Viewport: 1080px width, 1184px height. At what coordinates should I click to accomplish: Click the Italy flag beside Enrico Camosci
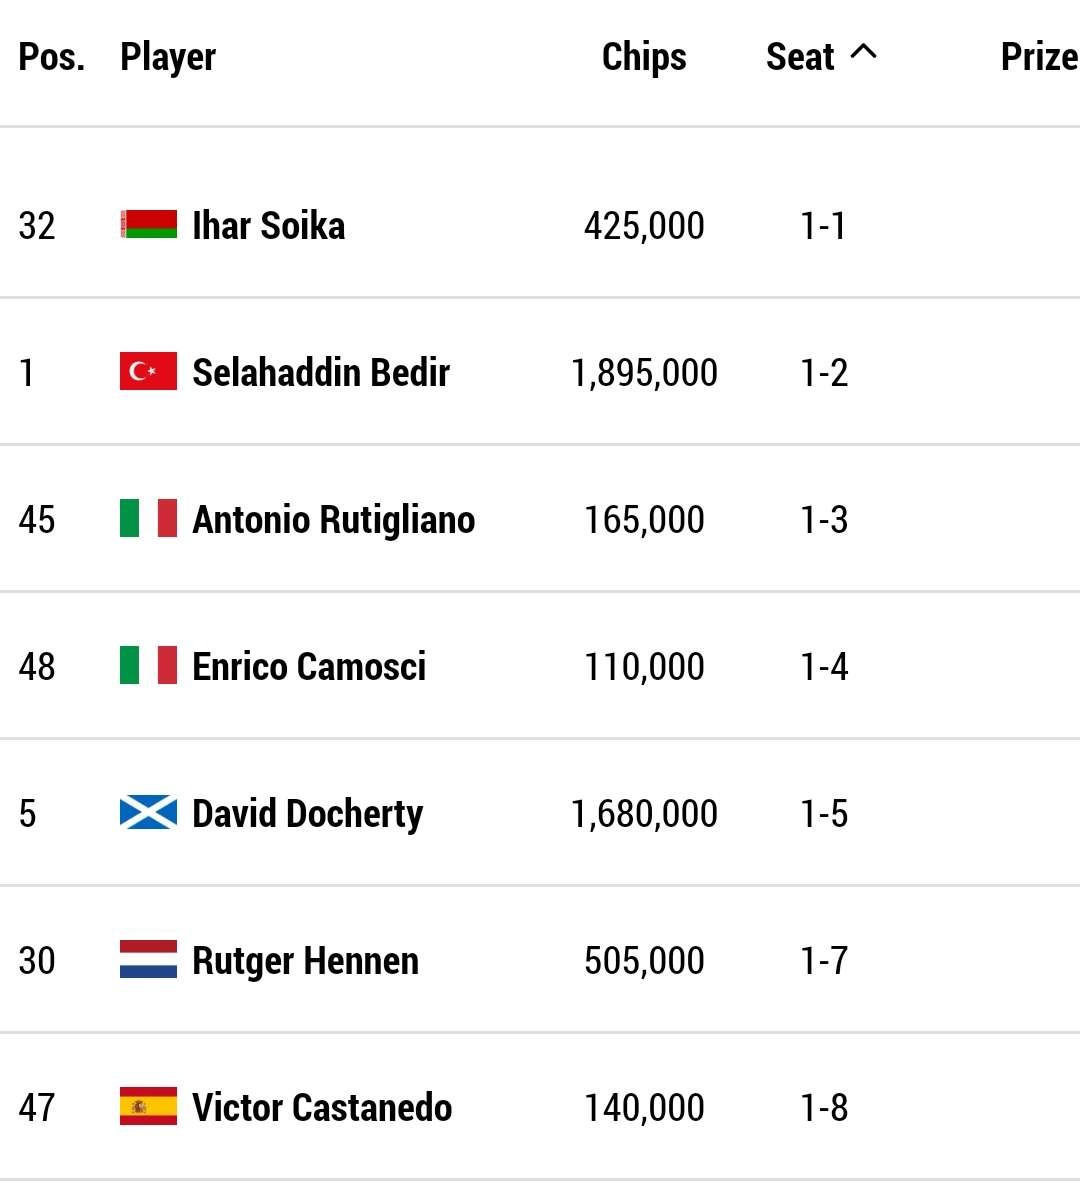pyautogui.click(x=149, y=665)
